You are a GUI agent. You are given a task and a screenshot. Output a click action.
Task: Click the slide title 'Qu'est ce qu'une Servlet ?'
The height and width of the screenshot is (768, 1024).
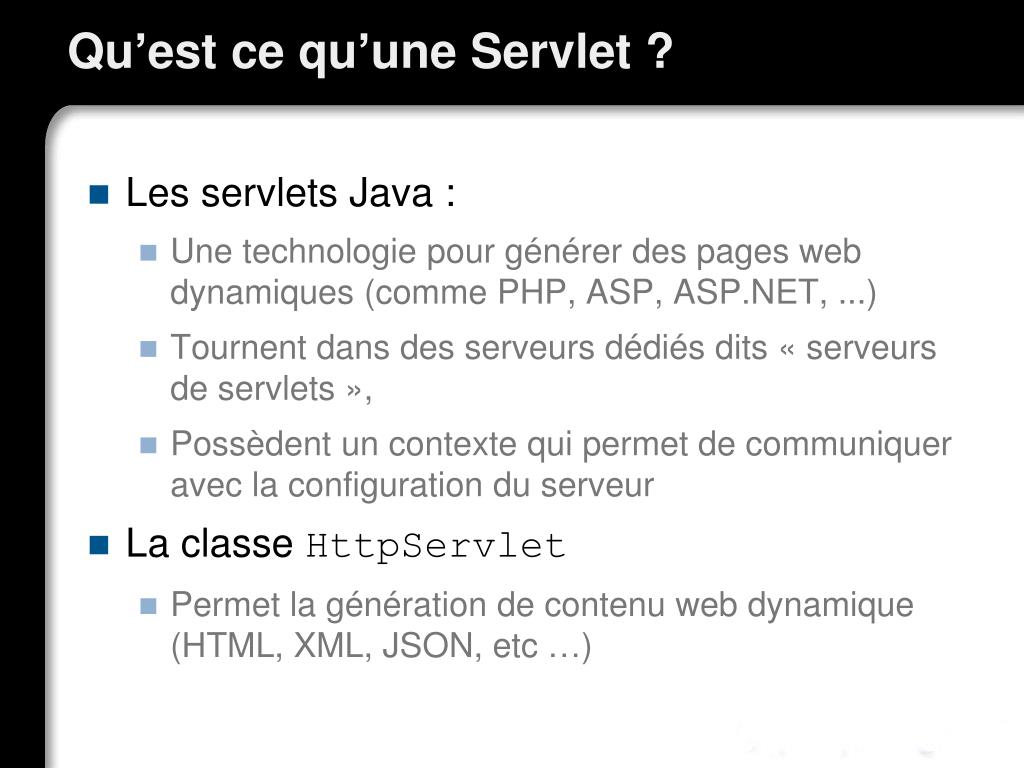coord(370,52)
